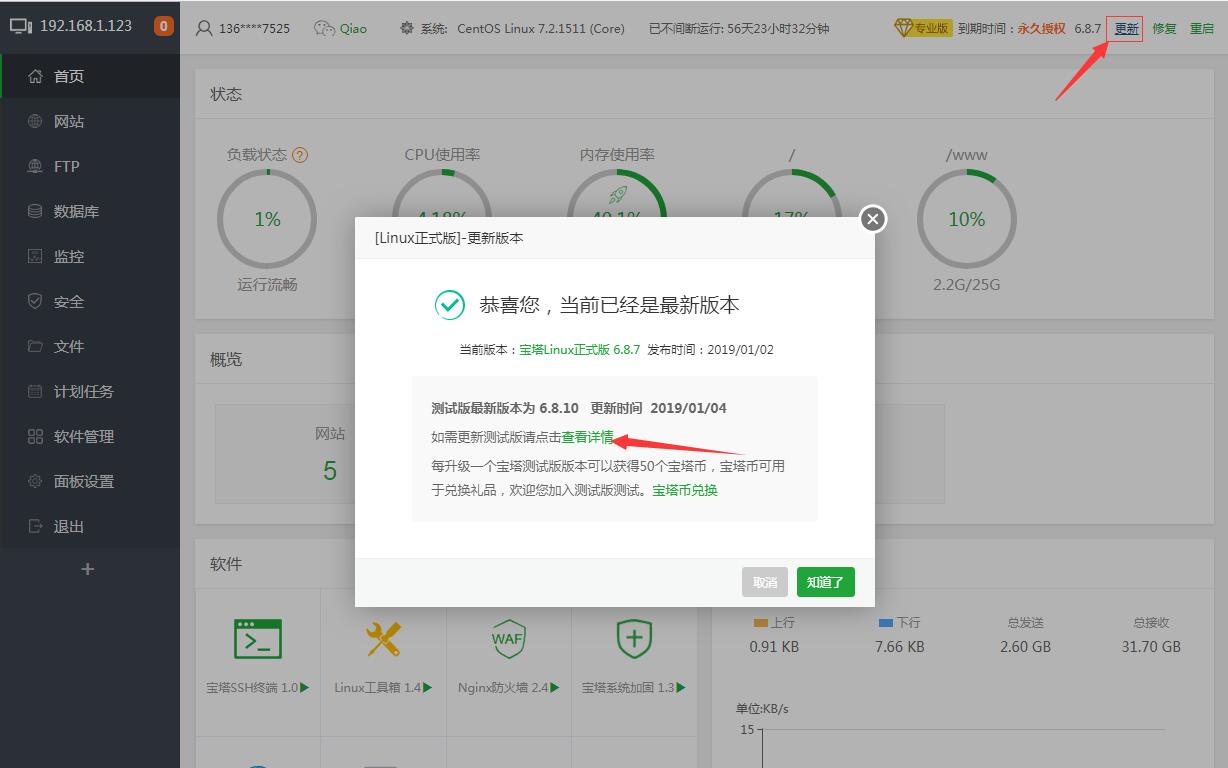Click the question mark beside 负载状态

300,155
